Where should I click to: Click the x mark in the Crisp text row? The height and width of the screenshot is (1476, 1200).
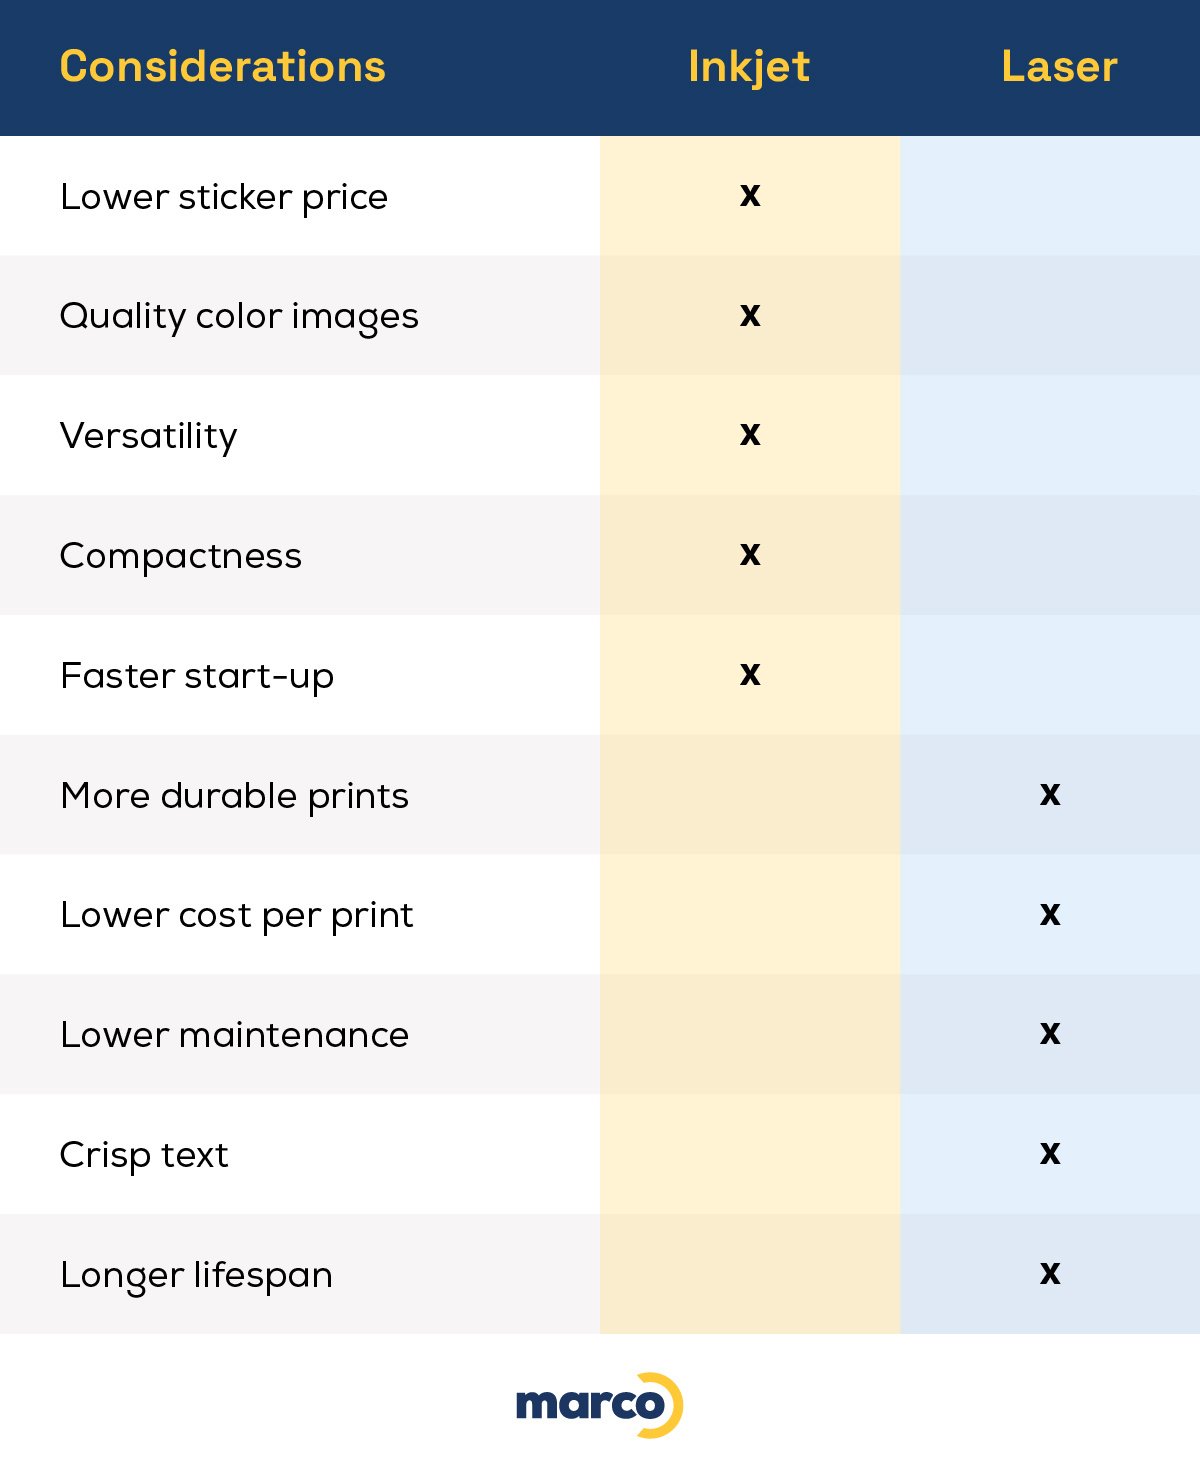(x=1050, y=1153)
